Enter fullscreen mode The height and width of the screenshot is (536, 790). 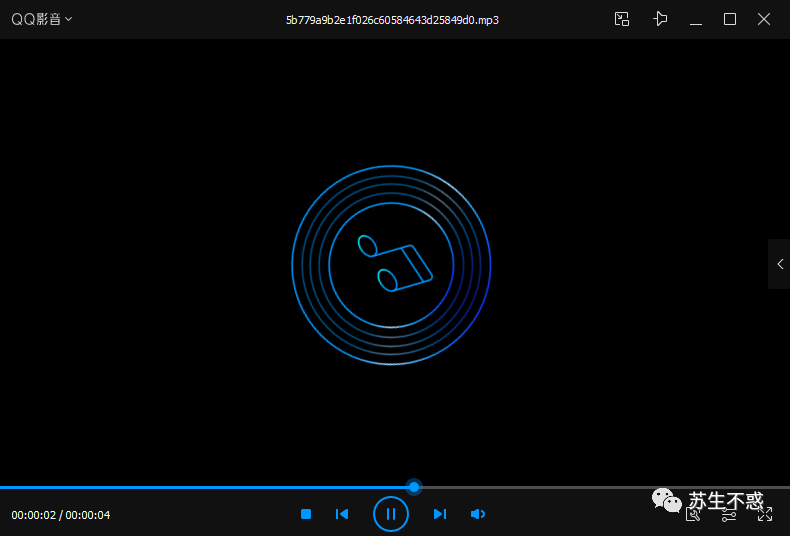coord(765,514)
